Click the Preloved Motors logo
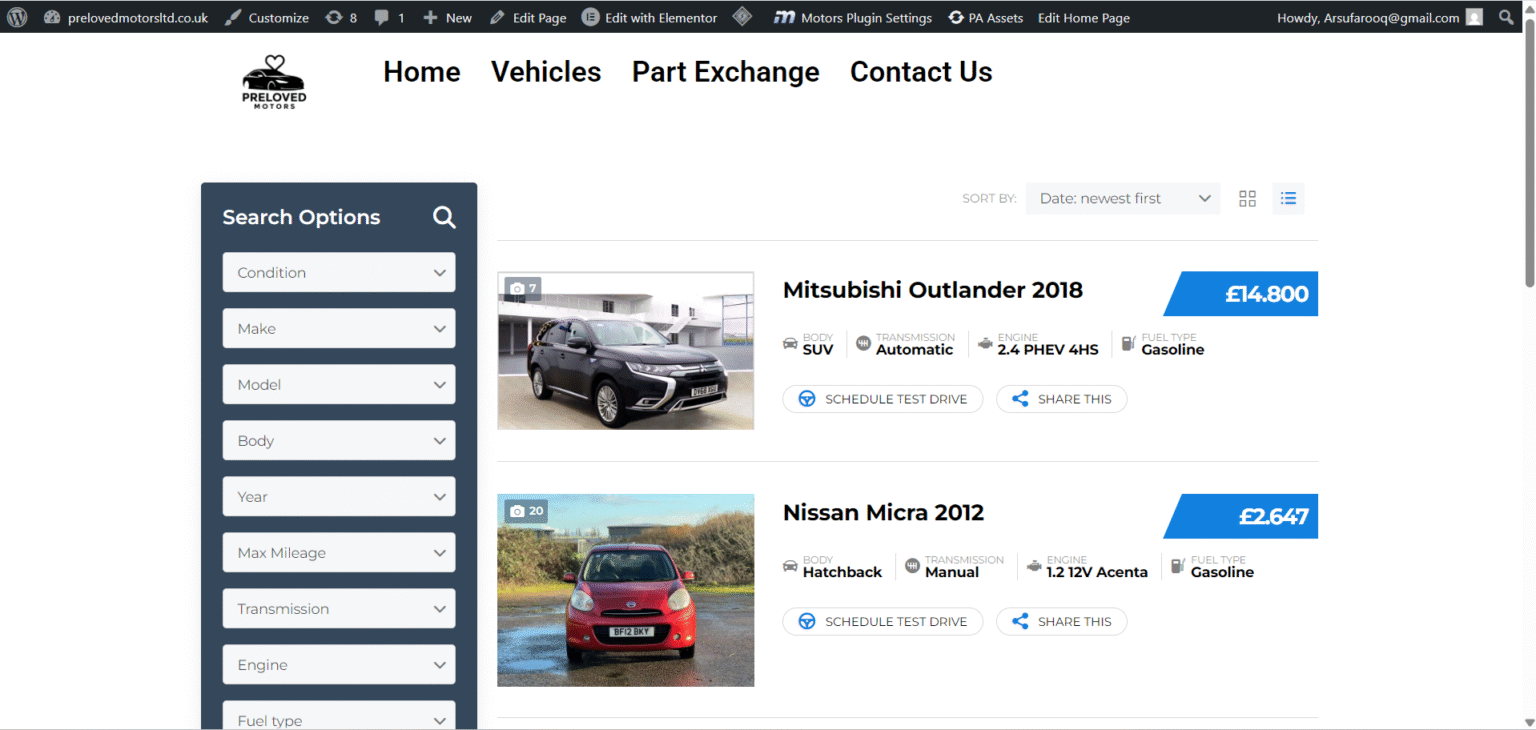This screenshot has width=1536, height=730. point(272,81)
